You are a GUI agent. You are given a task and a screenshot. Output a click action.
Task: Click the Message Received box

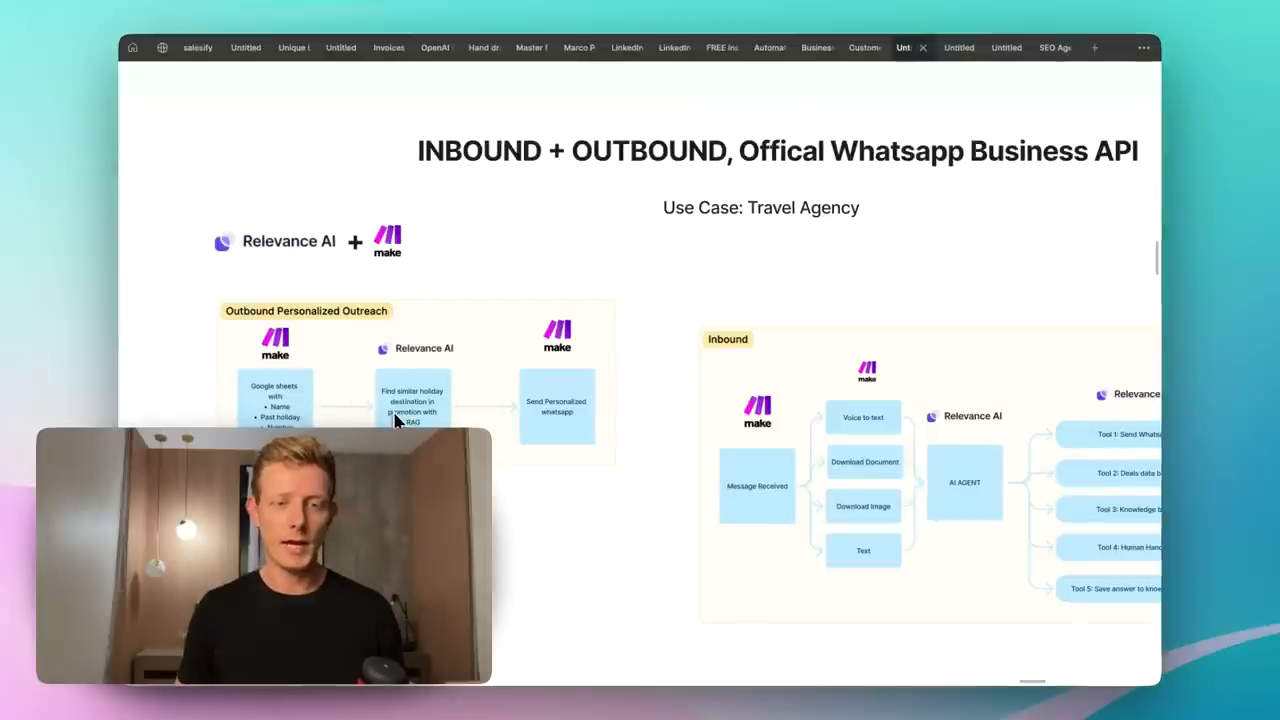pos(757,486)
